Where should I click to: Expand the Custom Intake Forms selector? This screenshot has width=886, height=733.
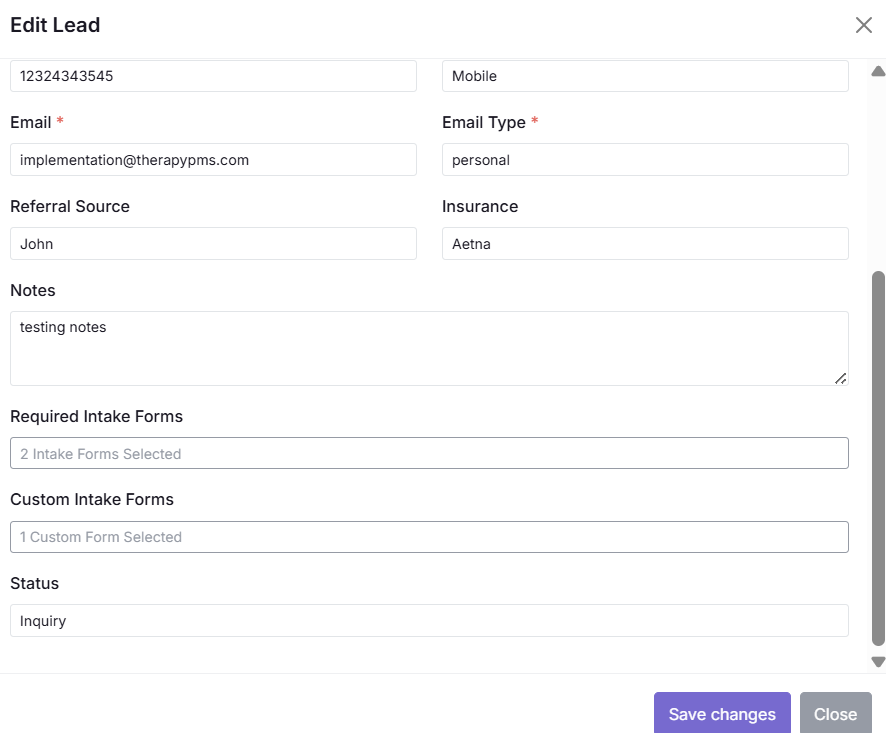tap(429, 537)
